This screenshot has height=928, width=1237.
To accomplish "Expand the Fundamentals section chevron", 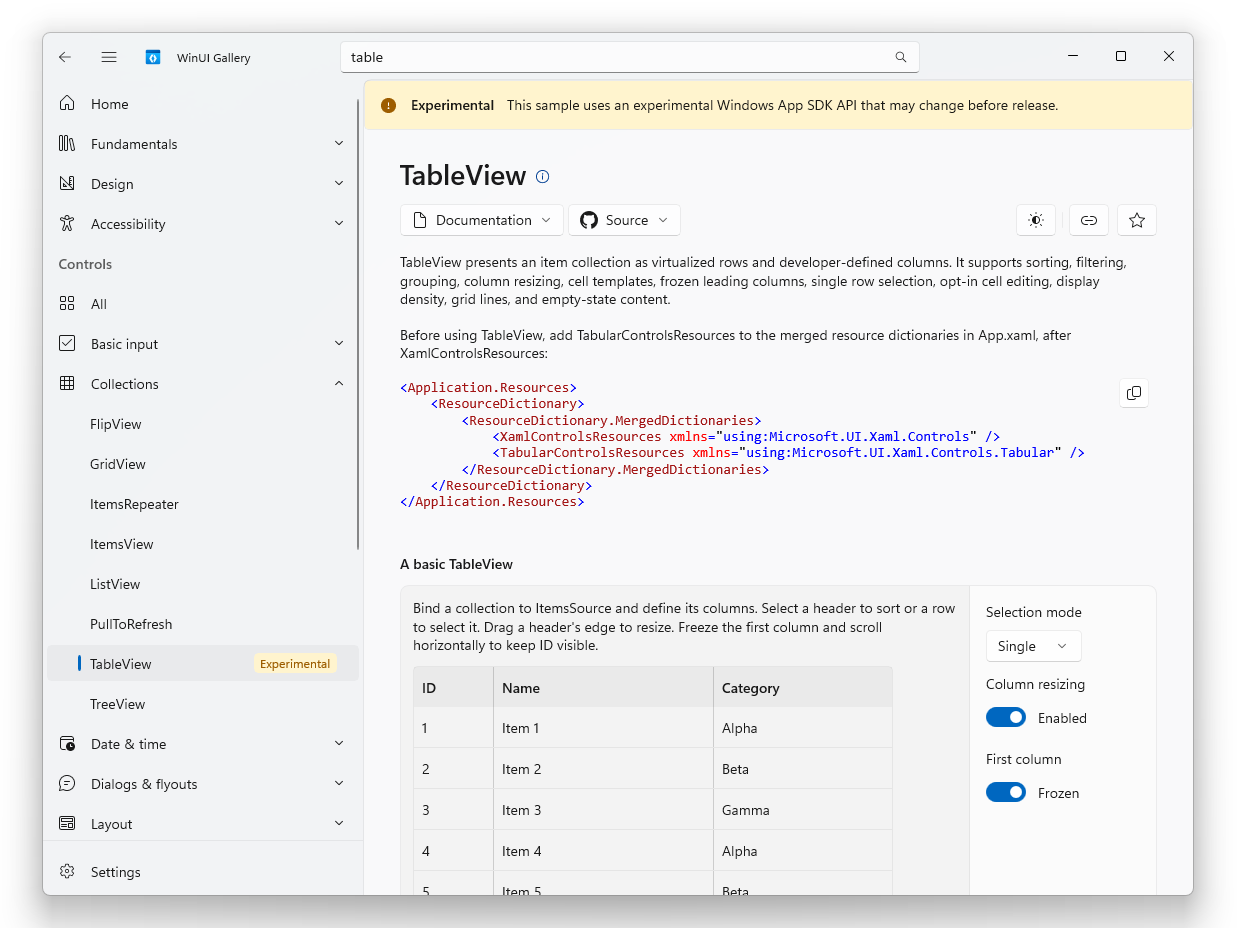I will (339, 144).
